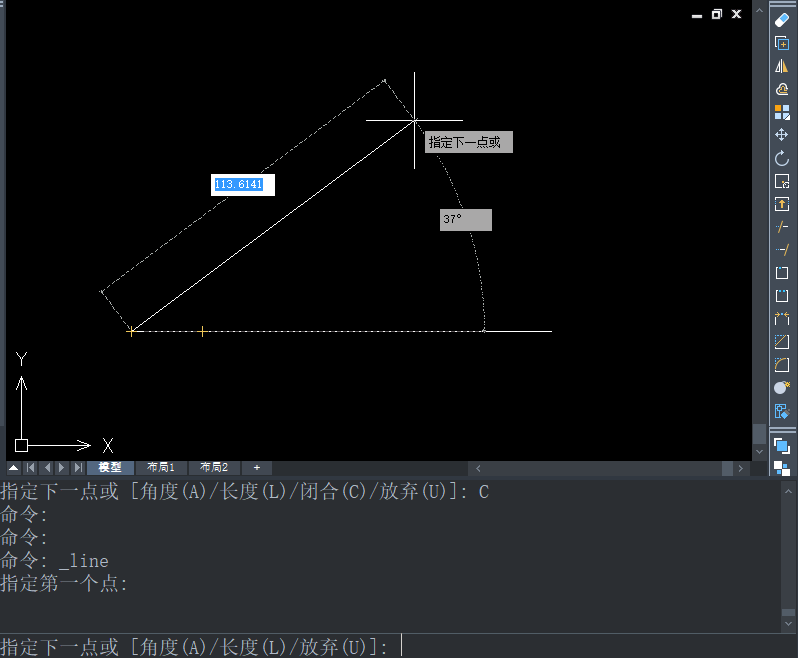Image resolution: width=798 pixels, height=658 pixels.
Task: Click command history scrollbar down arrow
Action: (788, 623)
